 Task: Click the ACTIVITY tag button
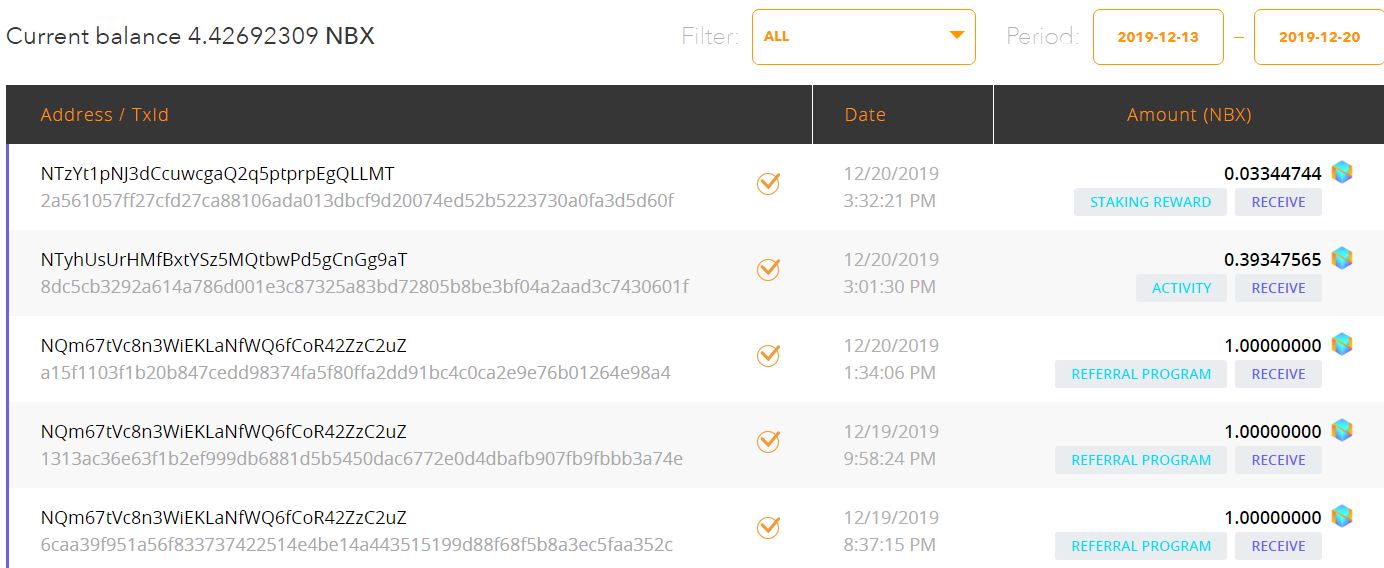1181,288
